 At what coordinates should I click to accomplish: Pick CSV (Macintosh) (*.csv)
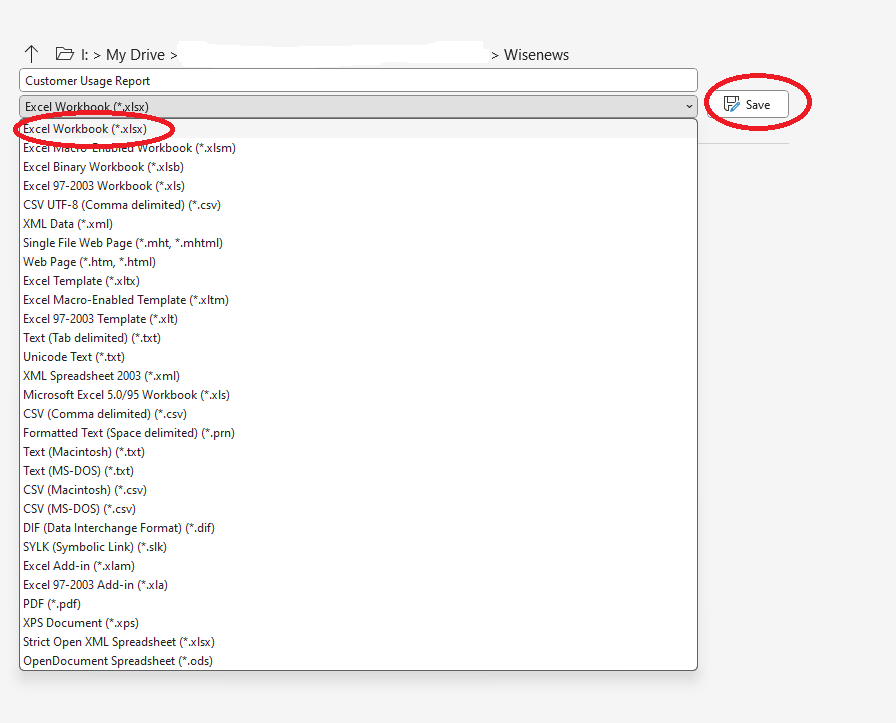click(x=358, y=489)
